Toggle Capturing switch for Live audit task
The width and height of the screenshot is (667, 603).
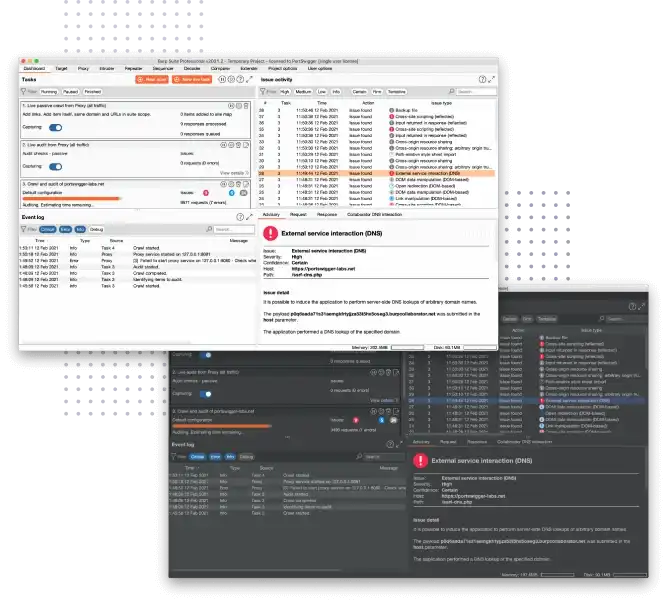tap(55, 167)
